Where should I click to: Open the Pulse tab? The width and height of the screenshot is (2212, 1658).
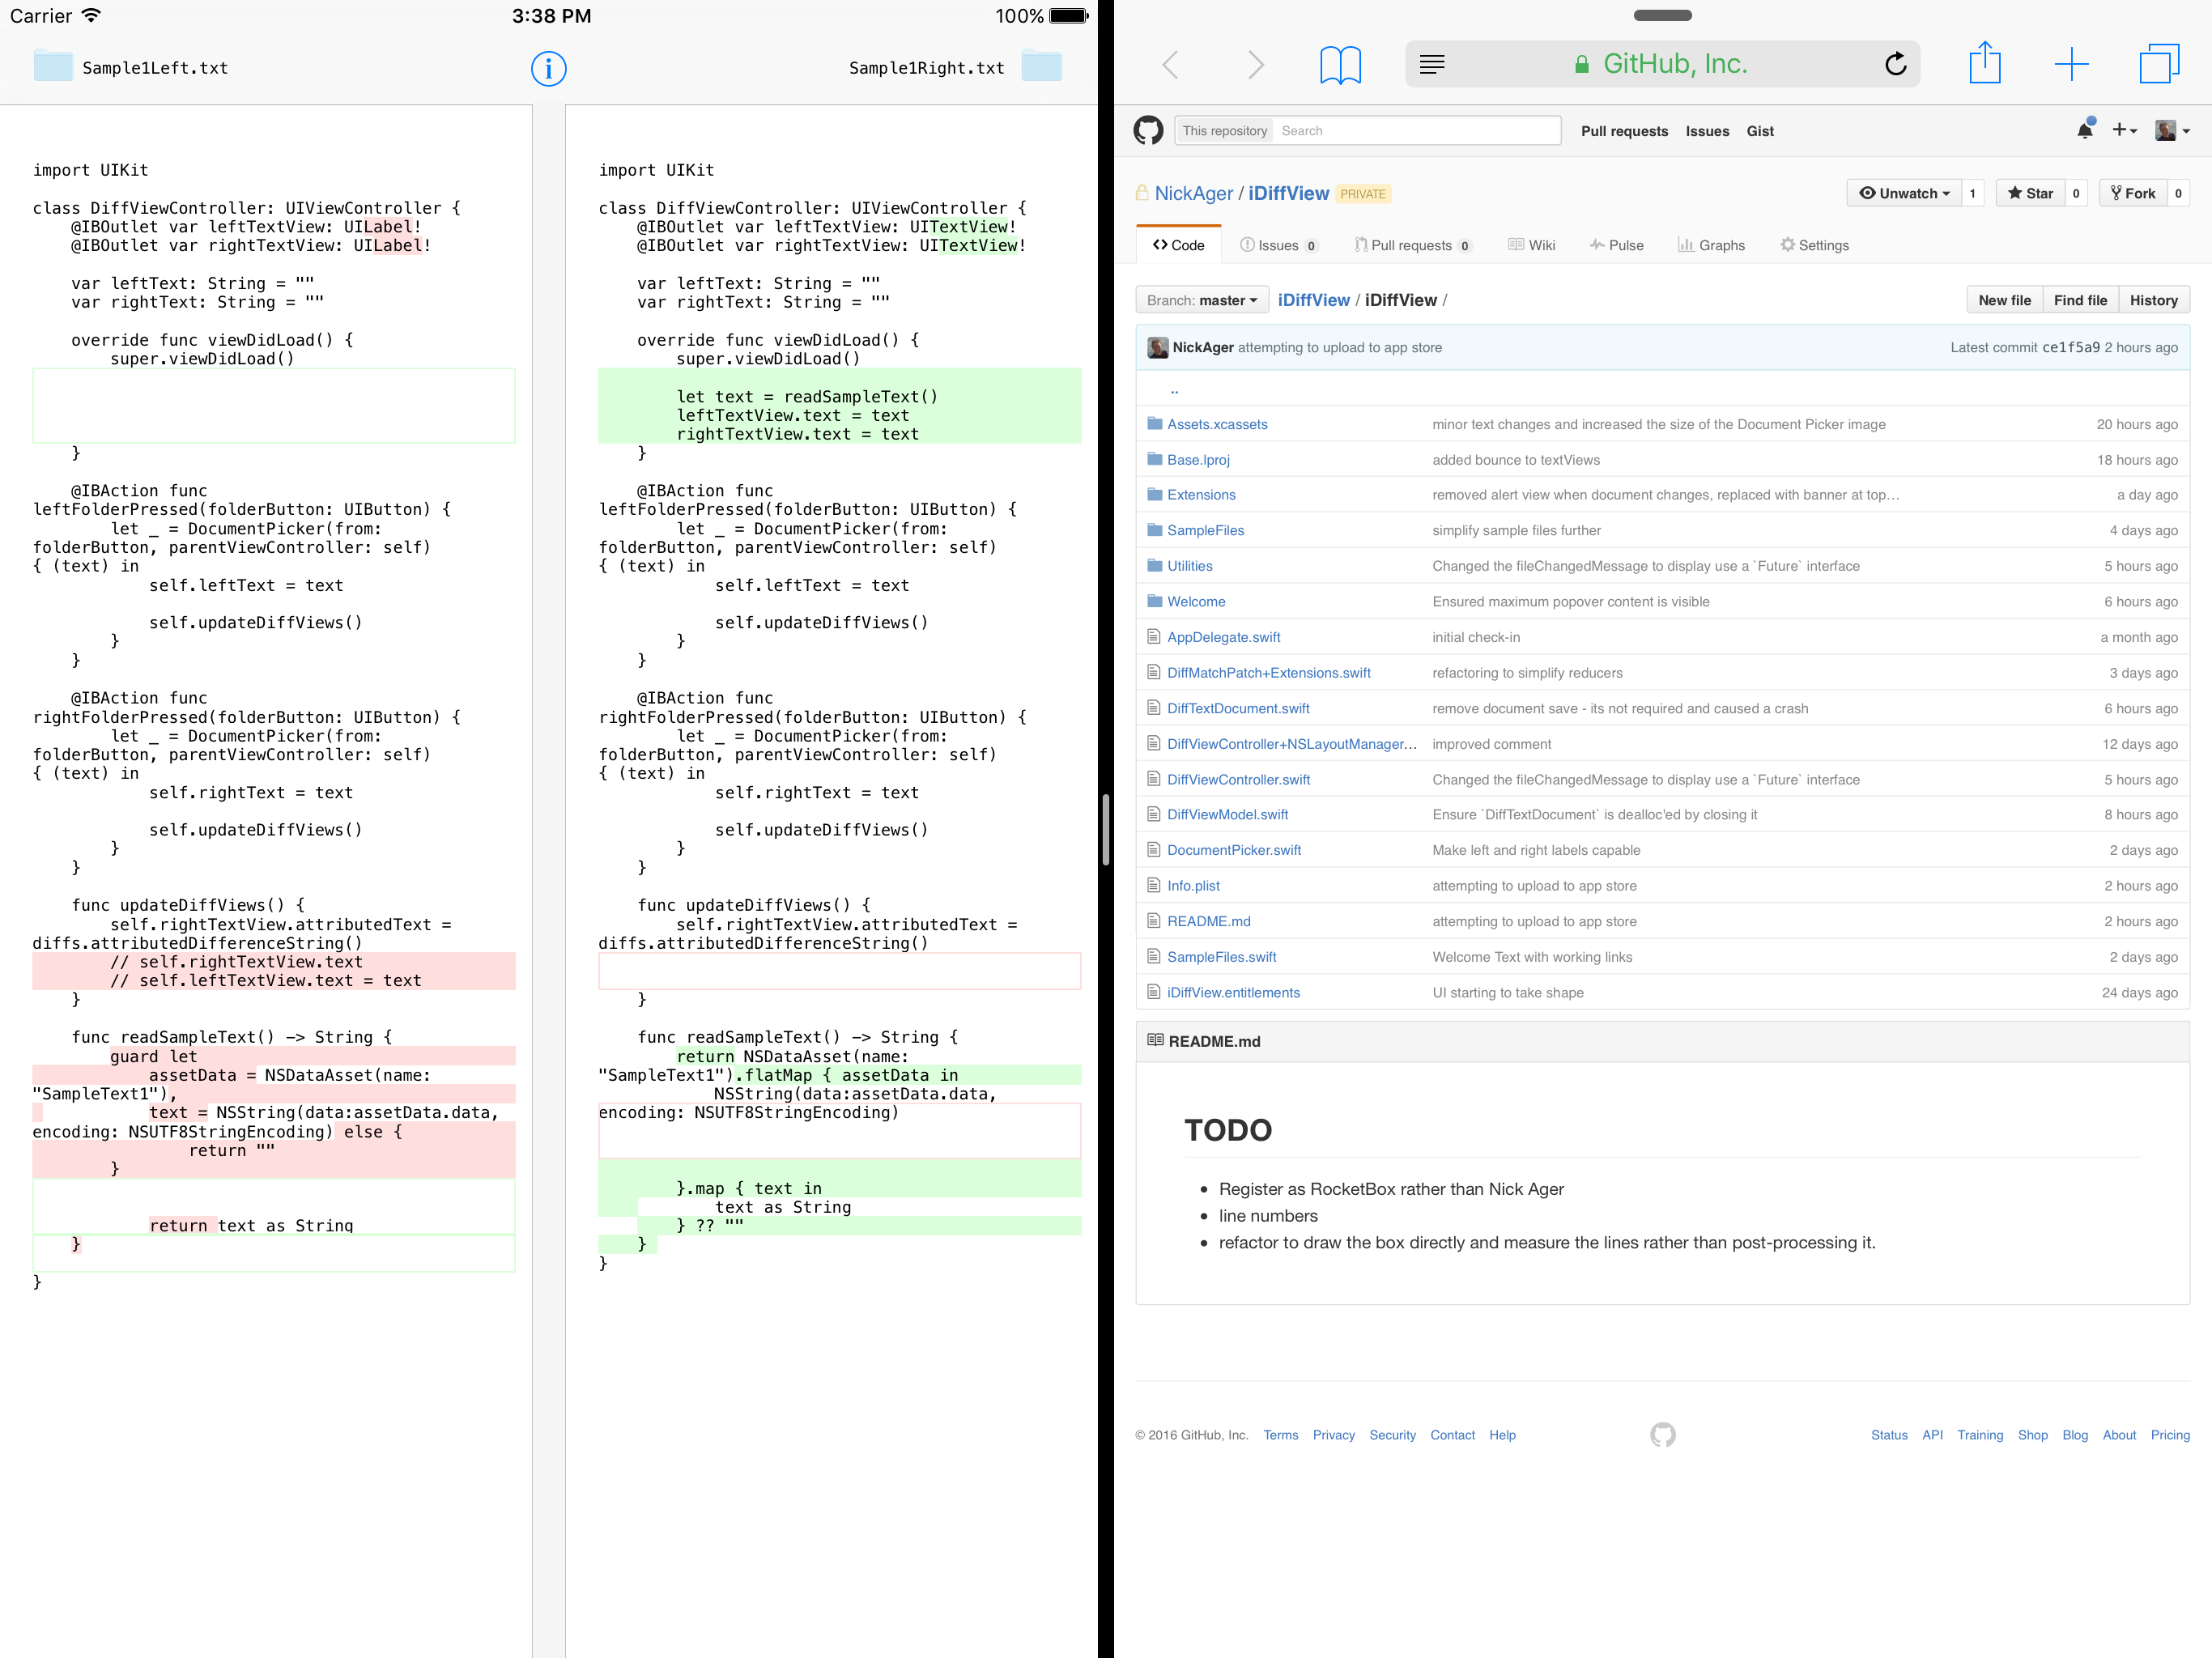(x=1616, y=245)
